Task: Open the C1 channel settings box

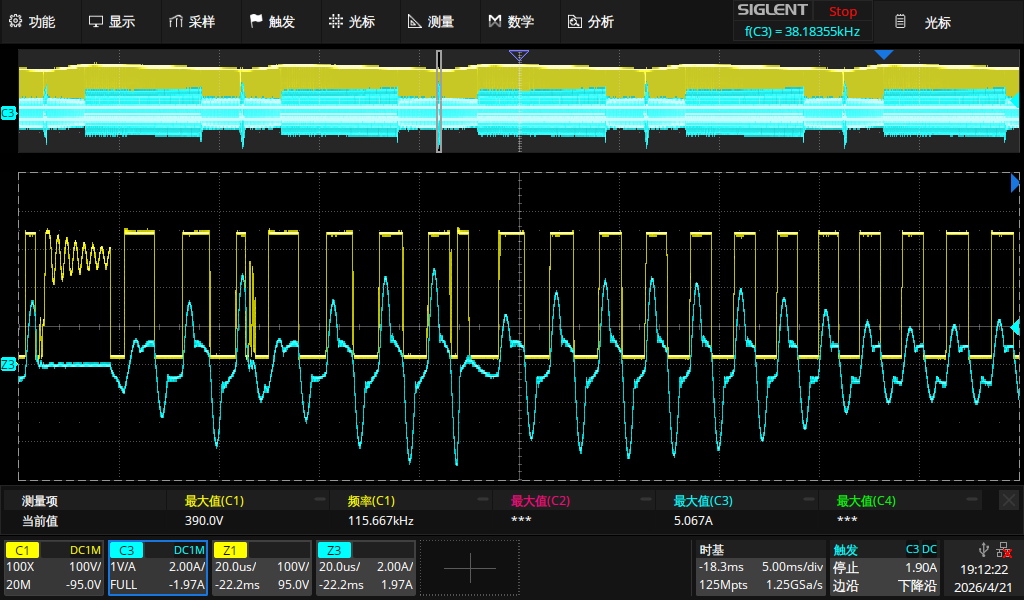Action: (54, 567)
